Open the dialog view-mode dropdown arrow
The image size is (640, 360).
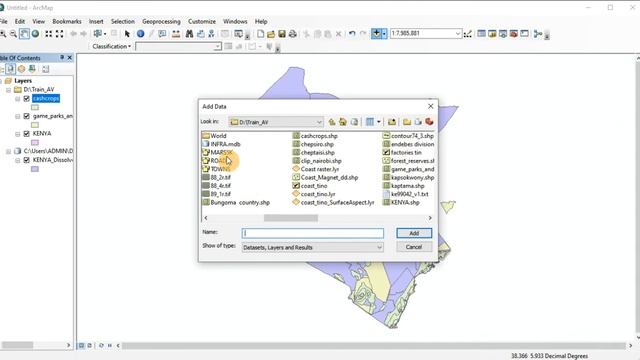tap(379, 122)
